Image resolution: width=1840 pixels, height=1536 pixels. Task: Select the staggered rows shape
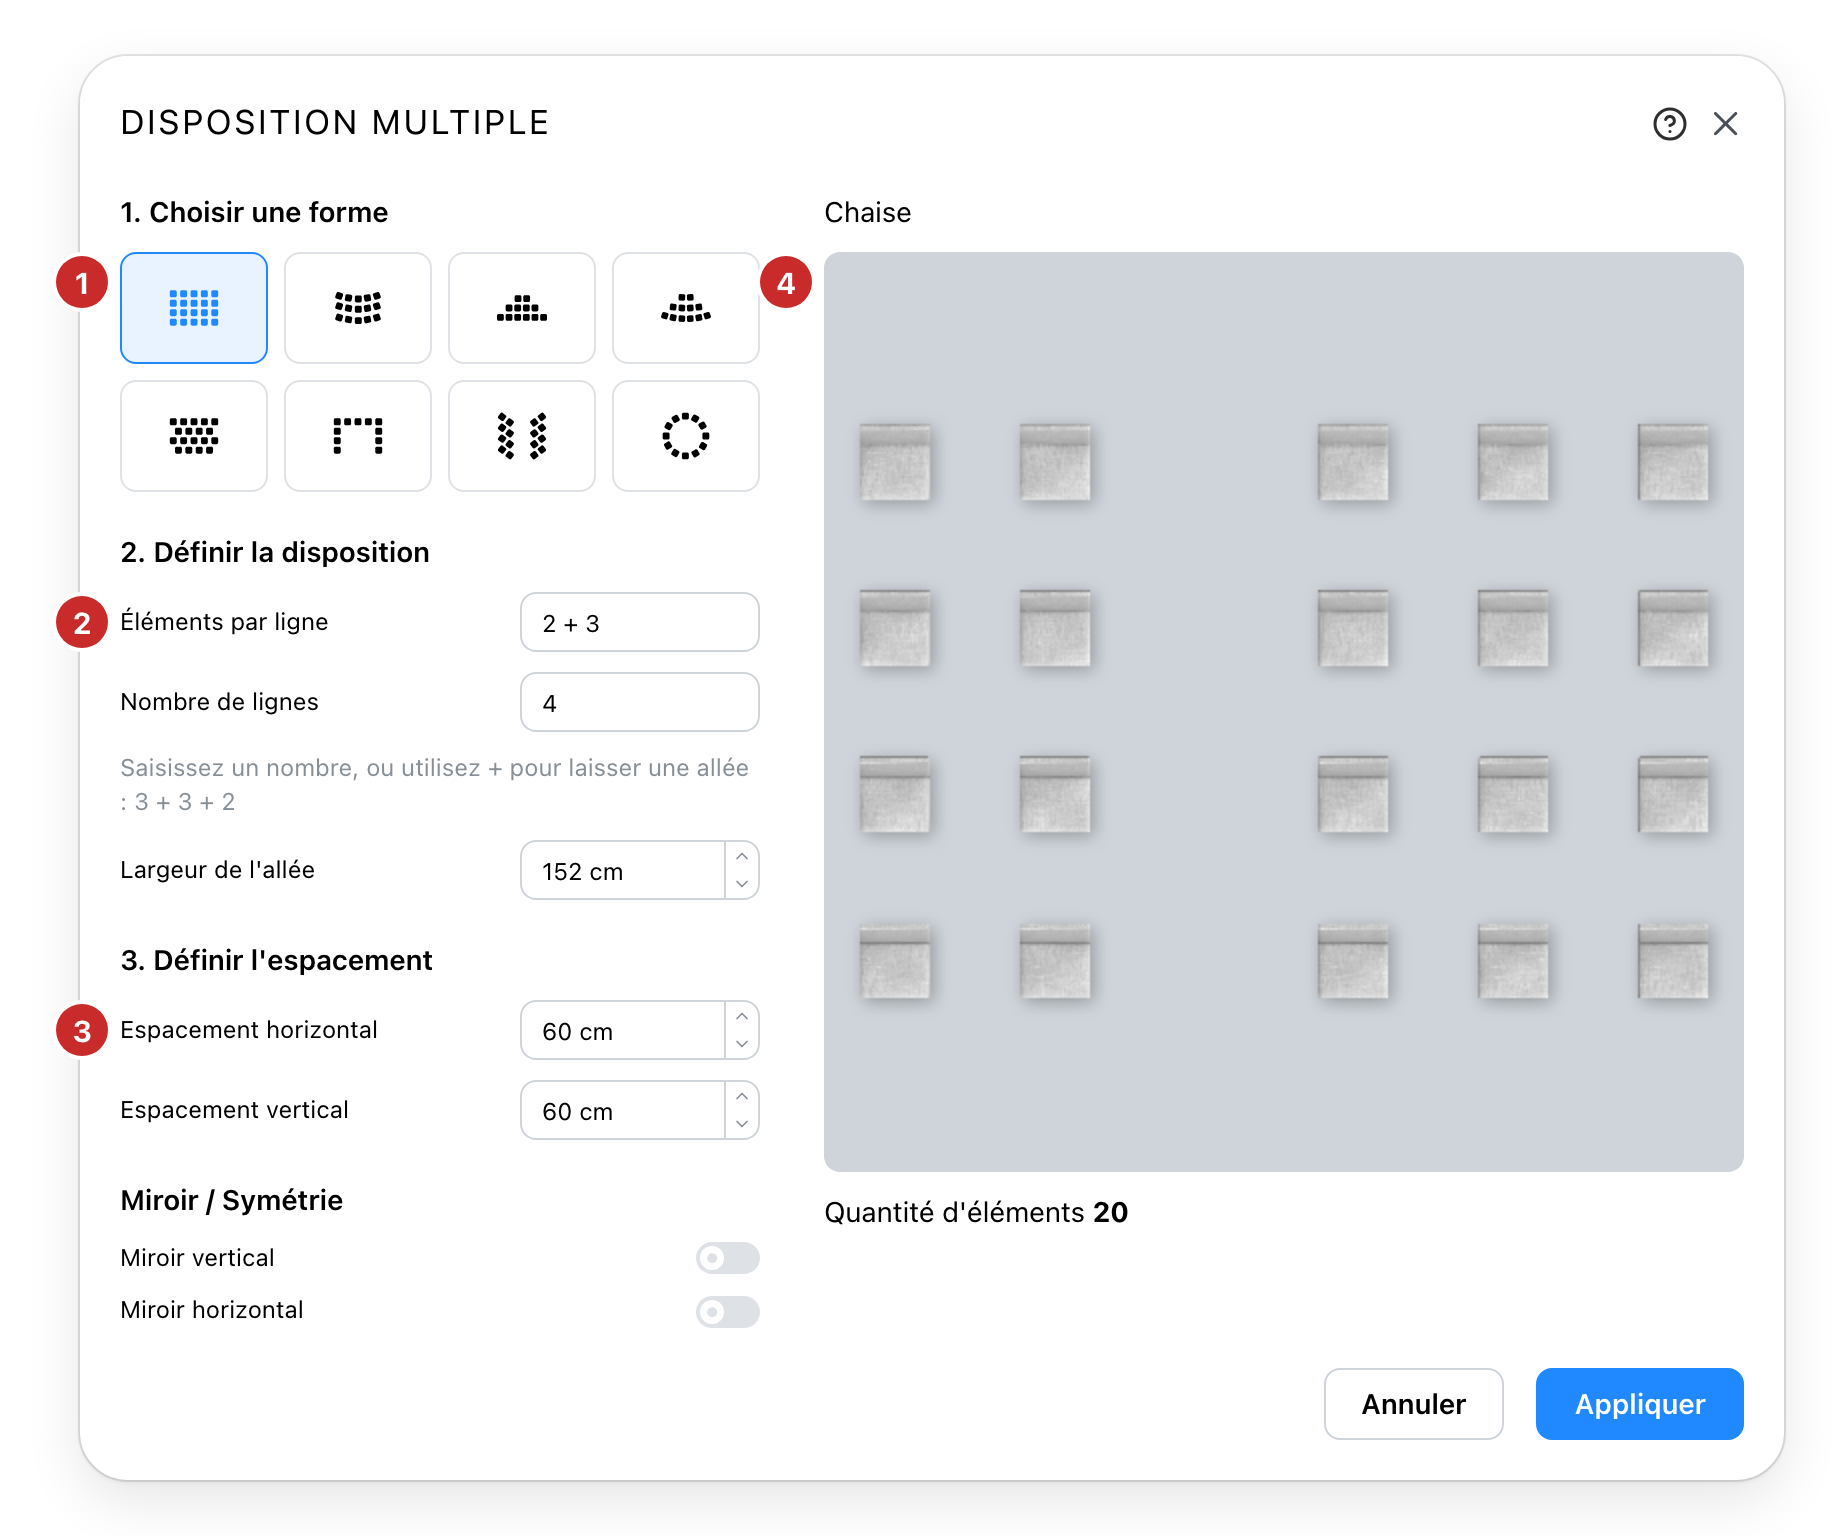[194, 436]
